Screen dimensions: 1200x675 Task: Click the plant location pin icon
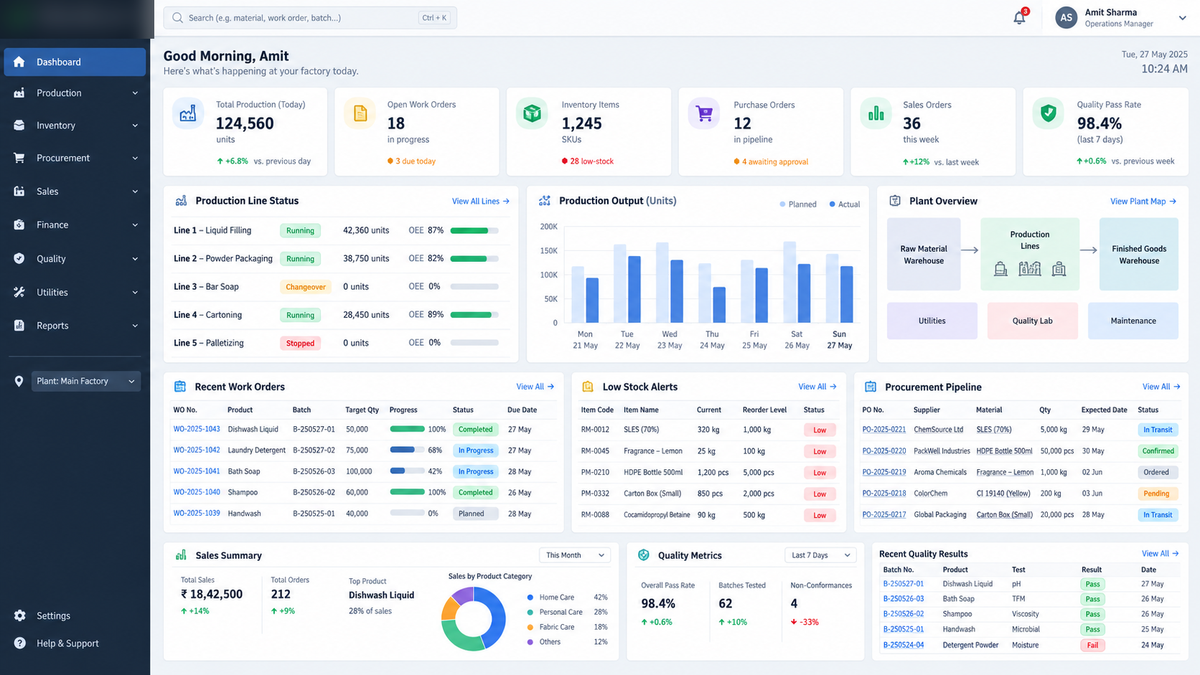pos(19,382)
